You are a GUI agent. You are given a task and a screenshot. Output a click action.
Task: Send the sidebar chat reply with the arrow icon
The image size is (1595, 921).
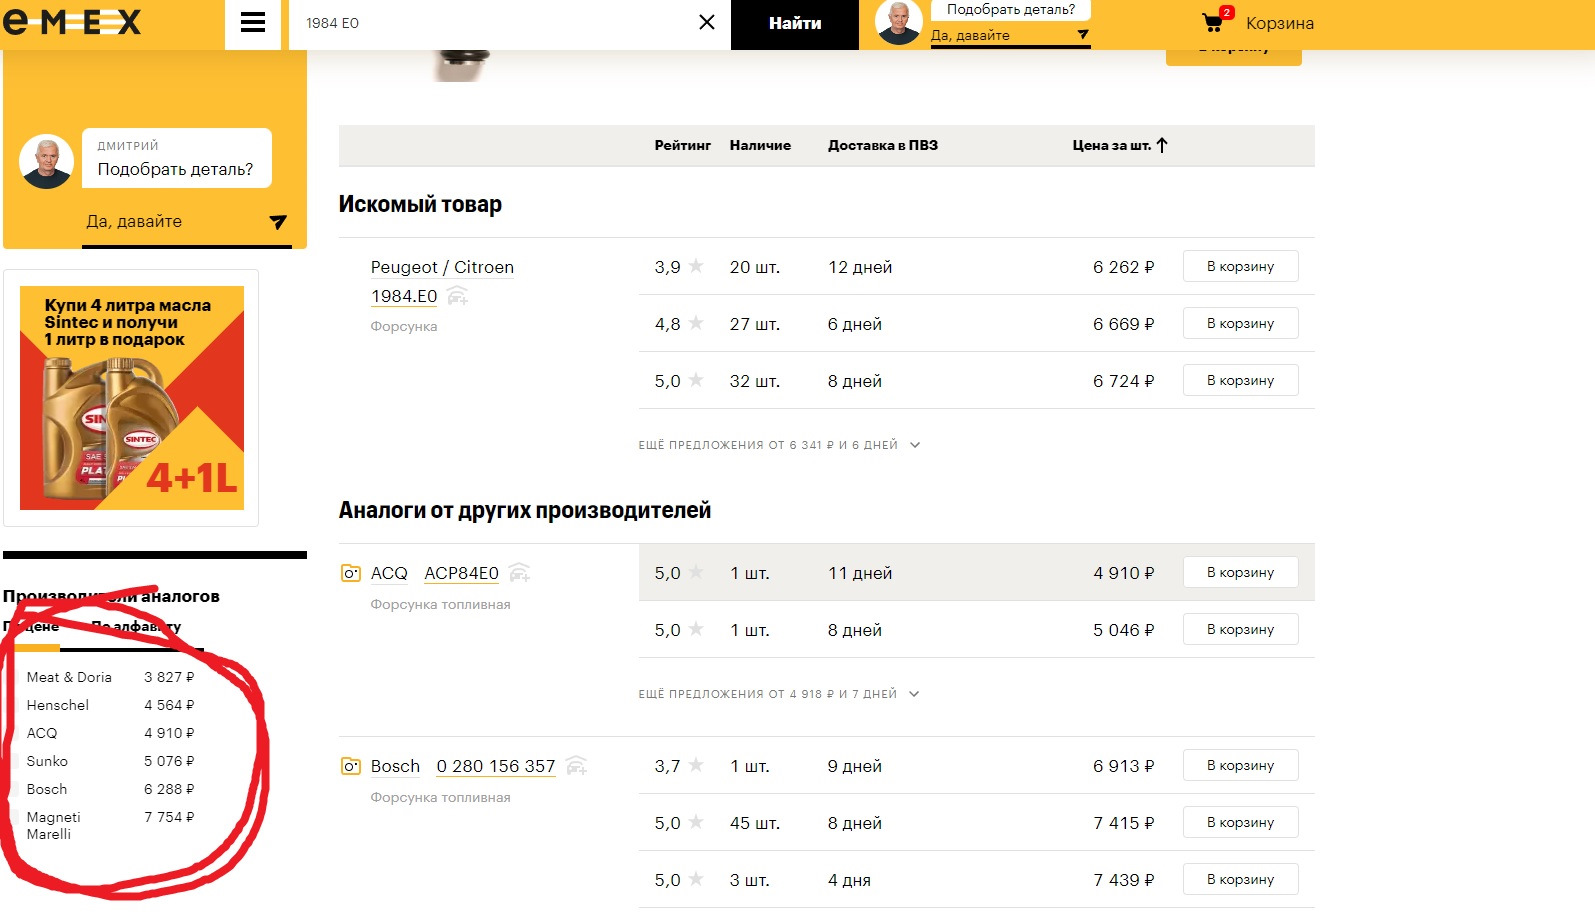click(x=278, y=222)
